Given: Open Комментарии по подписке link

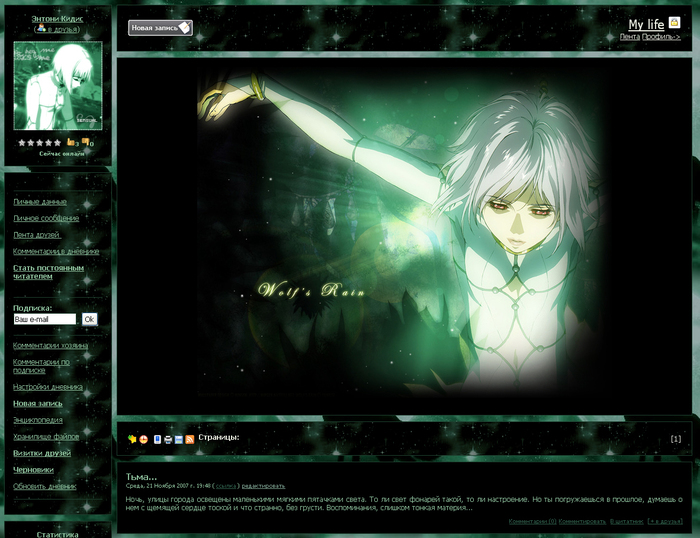Looking at the screenshot, I should click(41, 366).
